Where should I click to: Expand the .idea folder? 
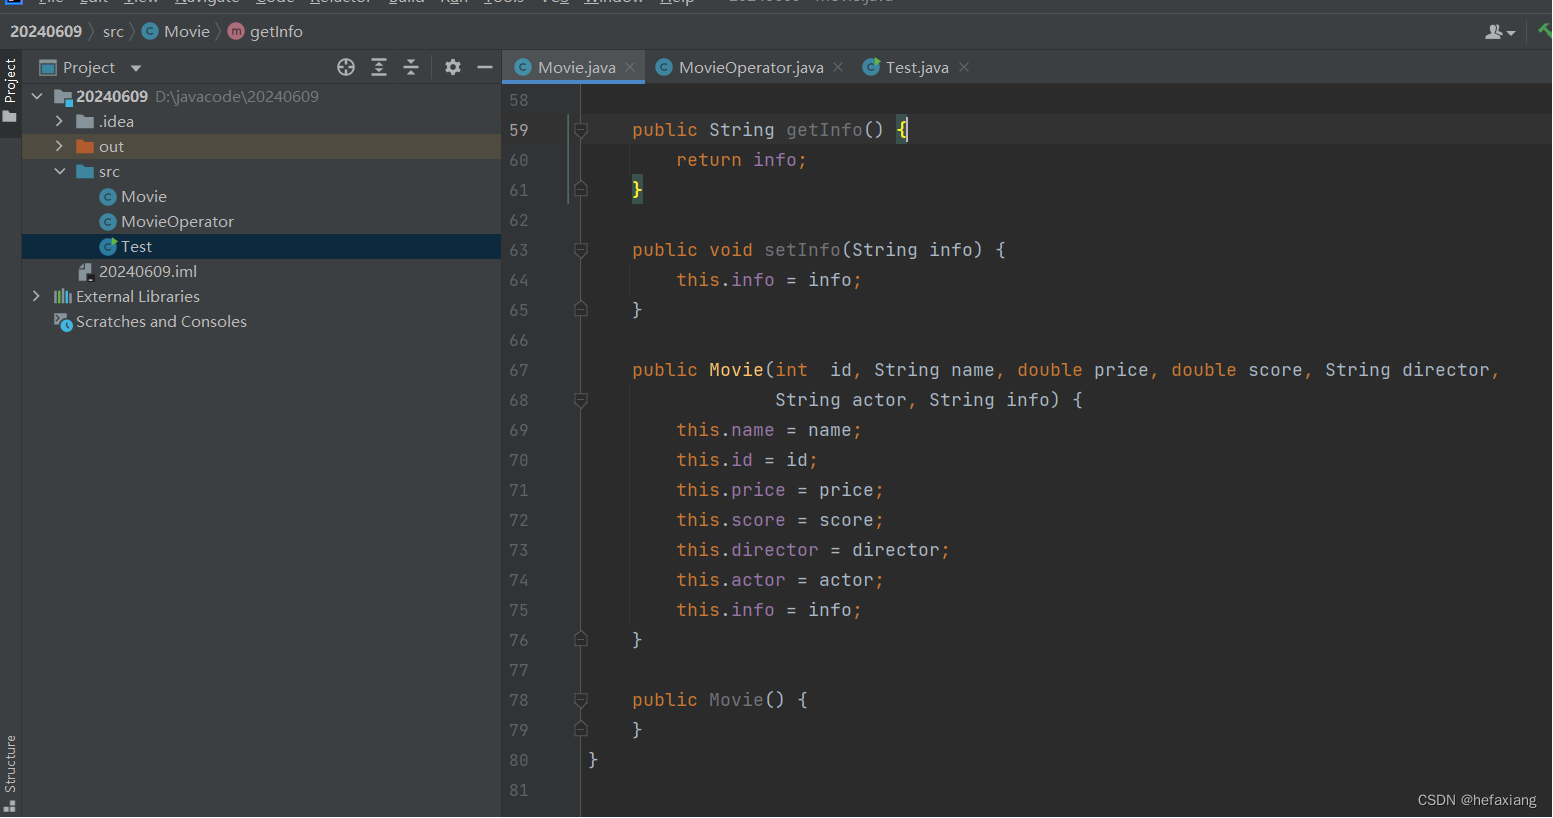coord(59,121)
